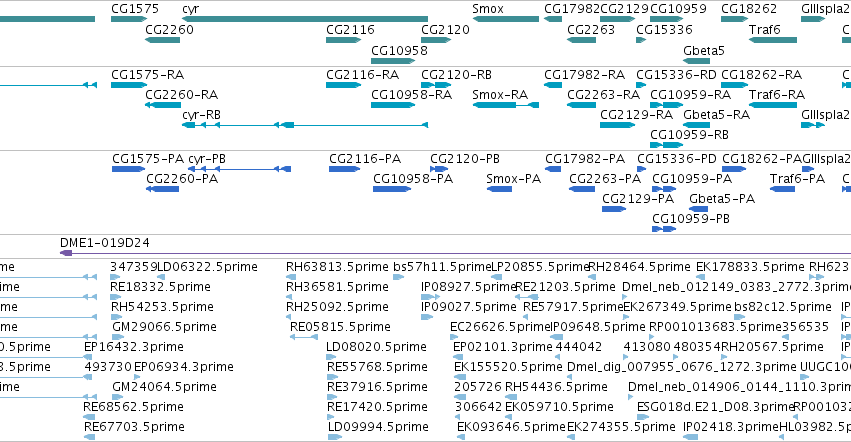Image resolution: width=851 pixels, height=442 pixels.
Task: Click the Gbeta5-PA protein label
Action: pyautogui.click(x=722, y=199)
